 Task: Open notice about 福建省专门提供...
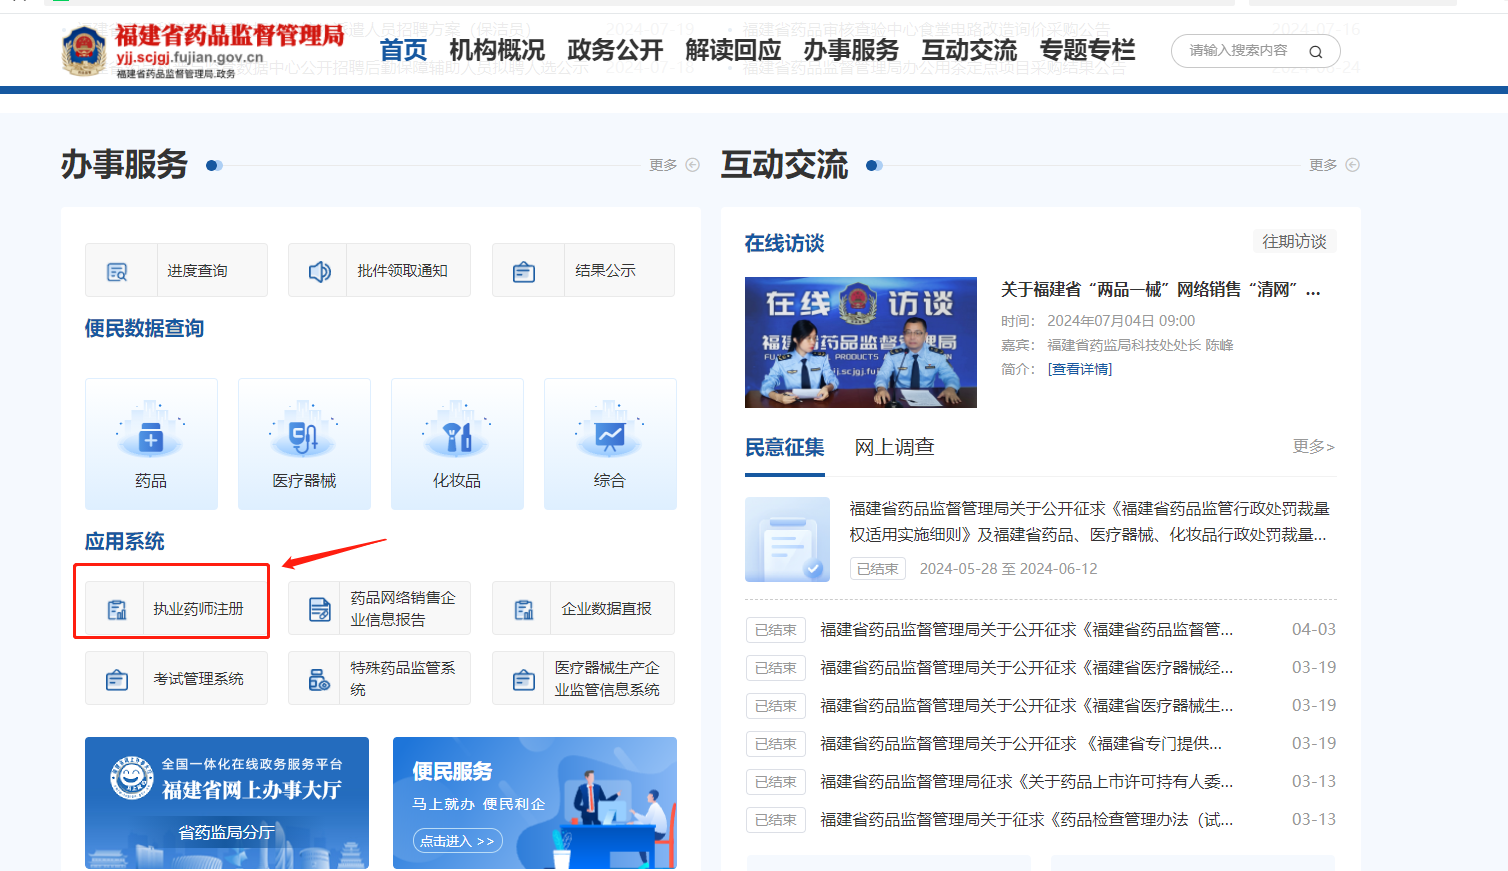(1021, 744)
